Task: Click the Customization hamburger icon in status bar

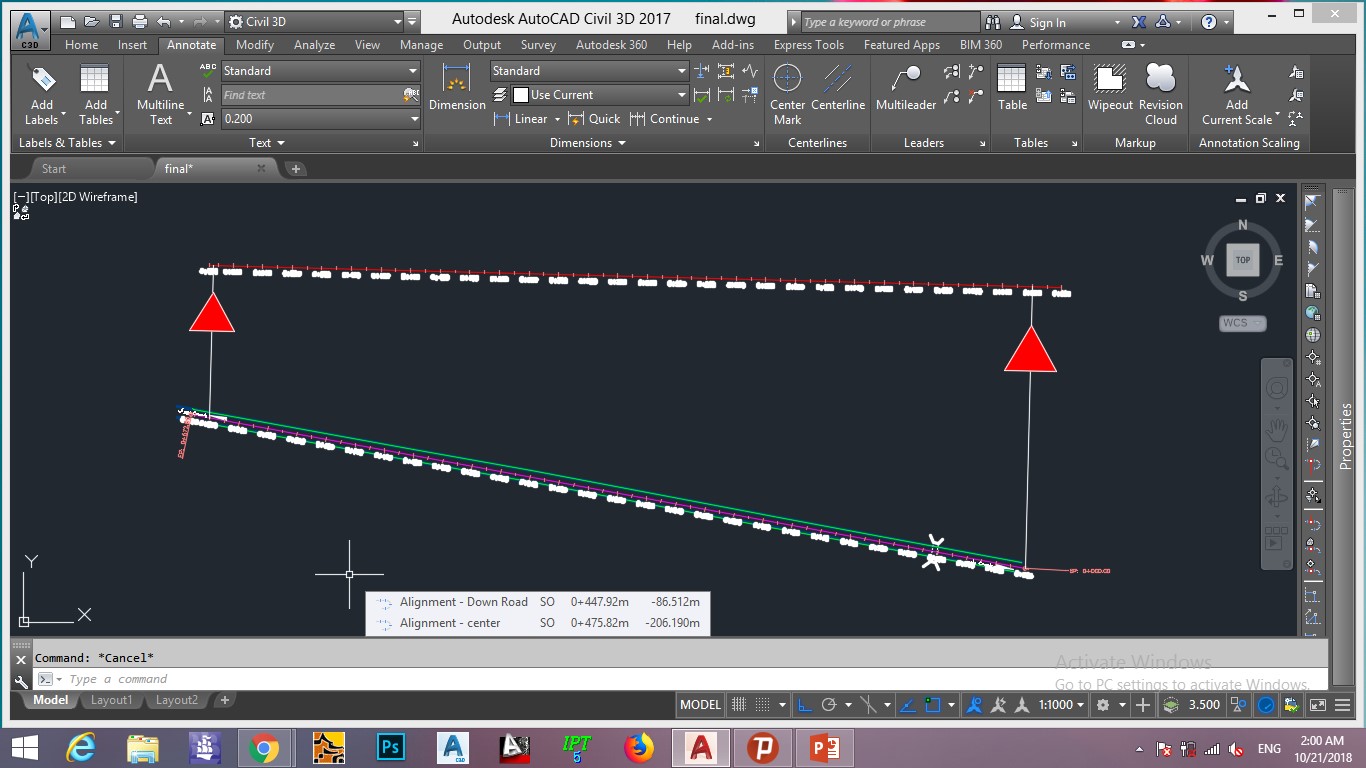Action: pyautogui.click(x=1343, y=705)
